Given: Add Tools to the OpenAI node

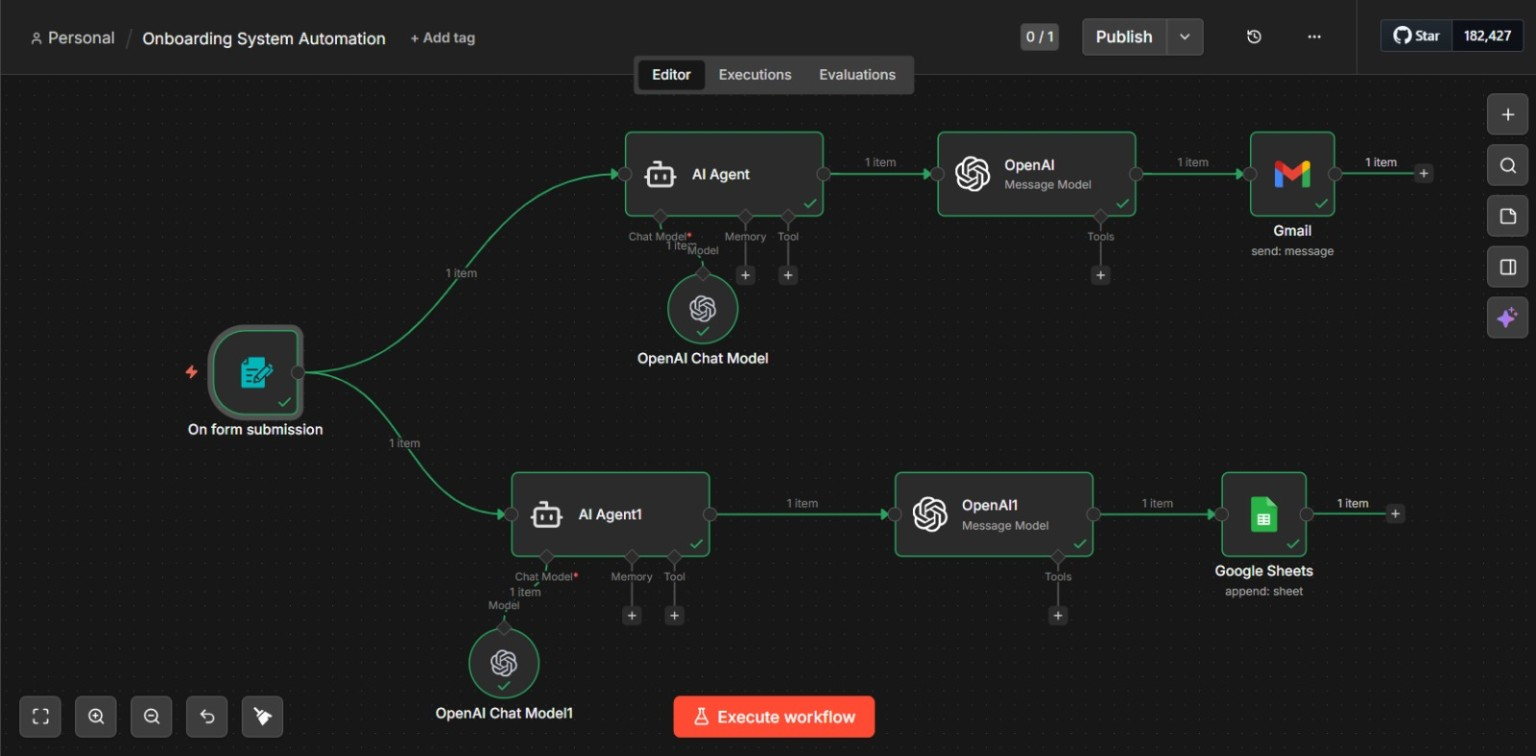Looking at the screenshot, I should pyautogui.click(x=1100, y=275).
